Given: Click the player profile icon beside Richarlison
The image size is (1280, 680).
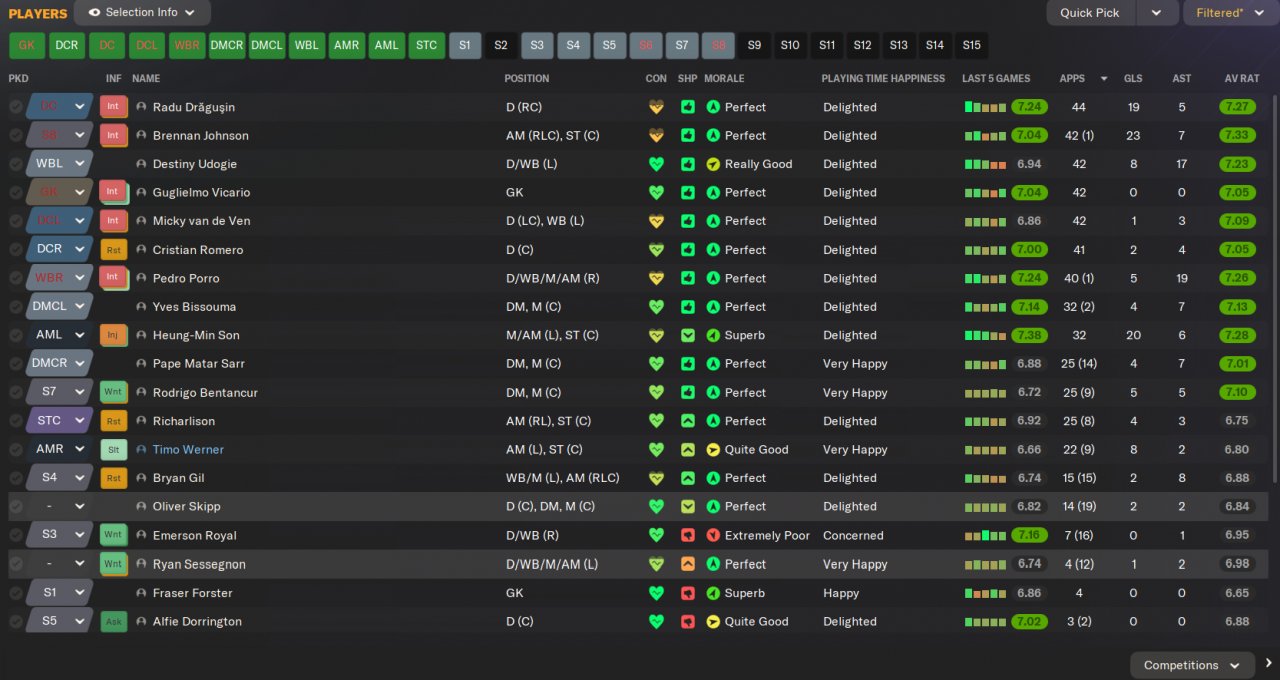Looking at the screenshot, I should point(141,421).
